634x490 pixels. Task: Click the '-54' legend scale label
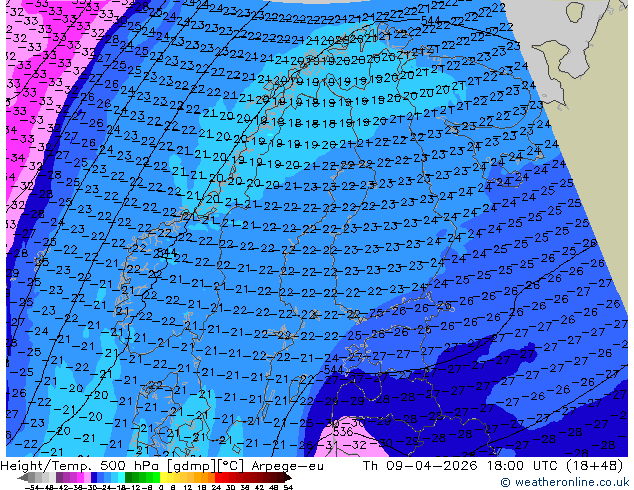pyautogui.click(x=32, y=487)
